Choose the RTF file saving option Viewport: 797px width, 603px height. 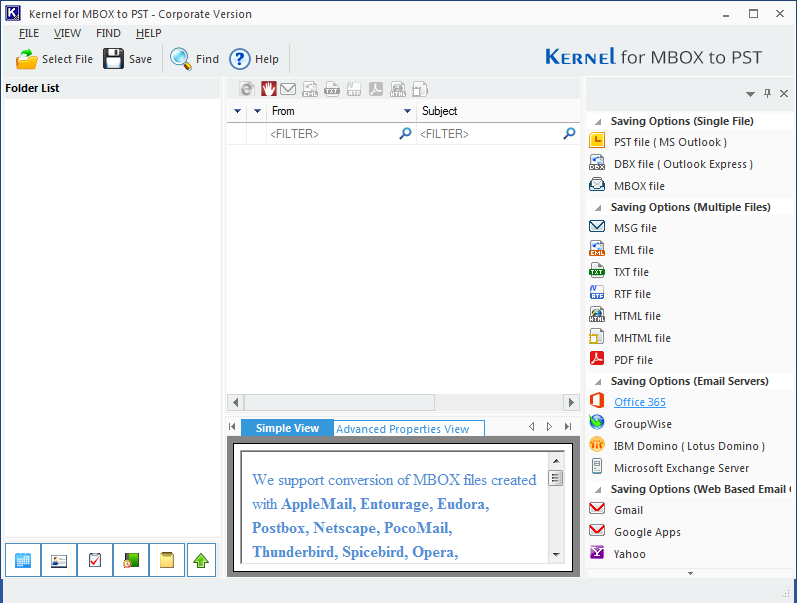pyautogui.click(x=632, y=293)
